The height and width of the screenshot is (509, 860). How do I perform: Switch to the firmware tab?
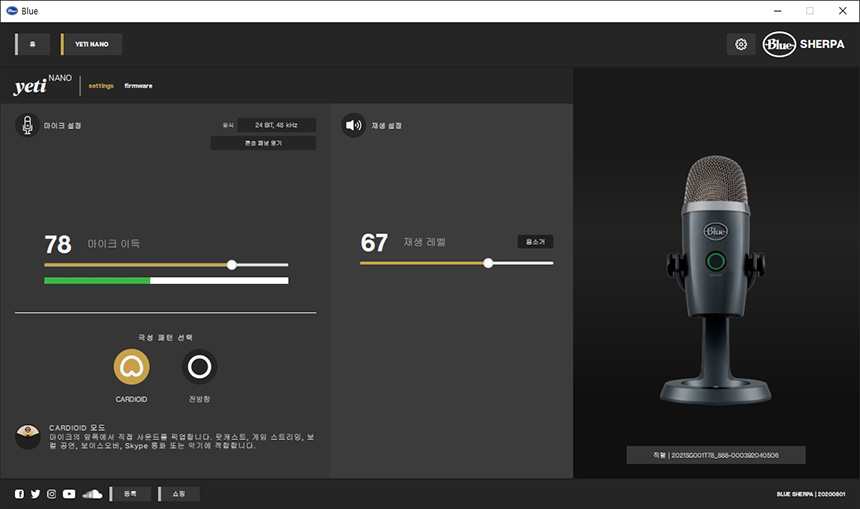coord(138,86)
